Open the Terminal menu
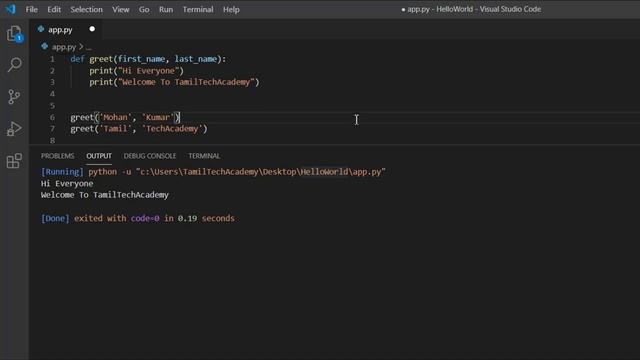The width and height of the screenshot is (640, 360). [198, 9]
